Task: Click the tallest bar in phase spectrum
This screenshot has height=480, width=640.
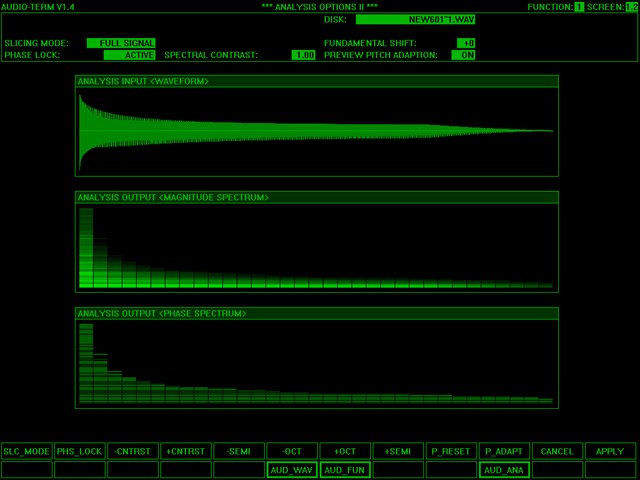Action: point(86,363)
